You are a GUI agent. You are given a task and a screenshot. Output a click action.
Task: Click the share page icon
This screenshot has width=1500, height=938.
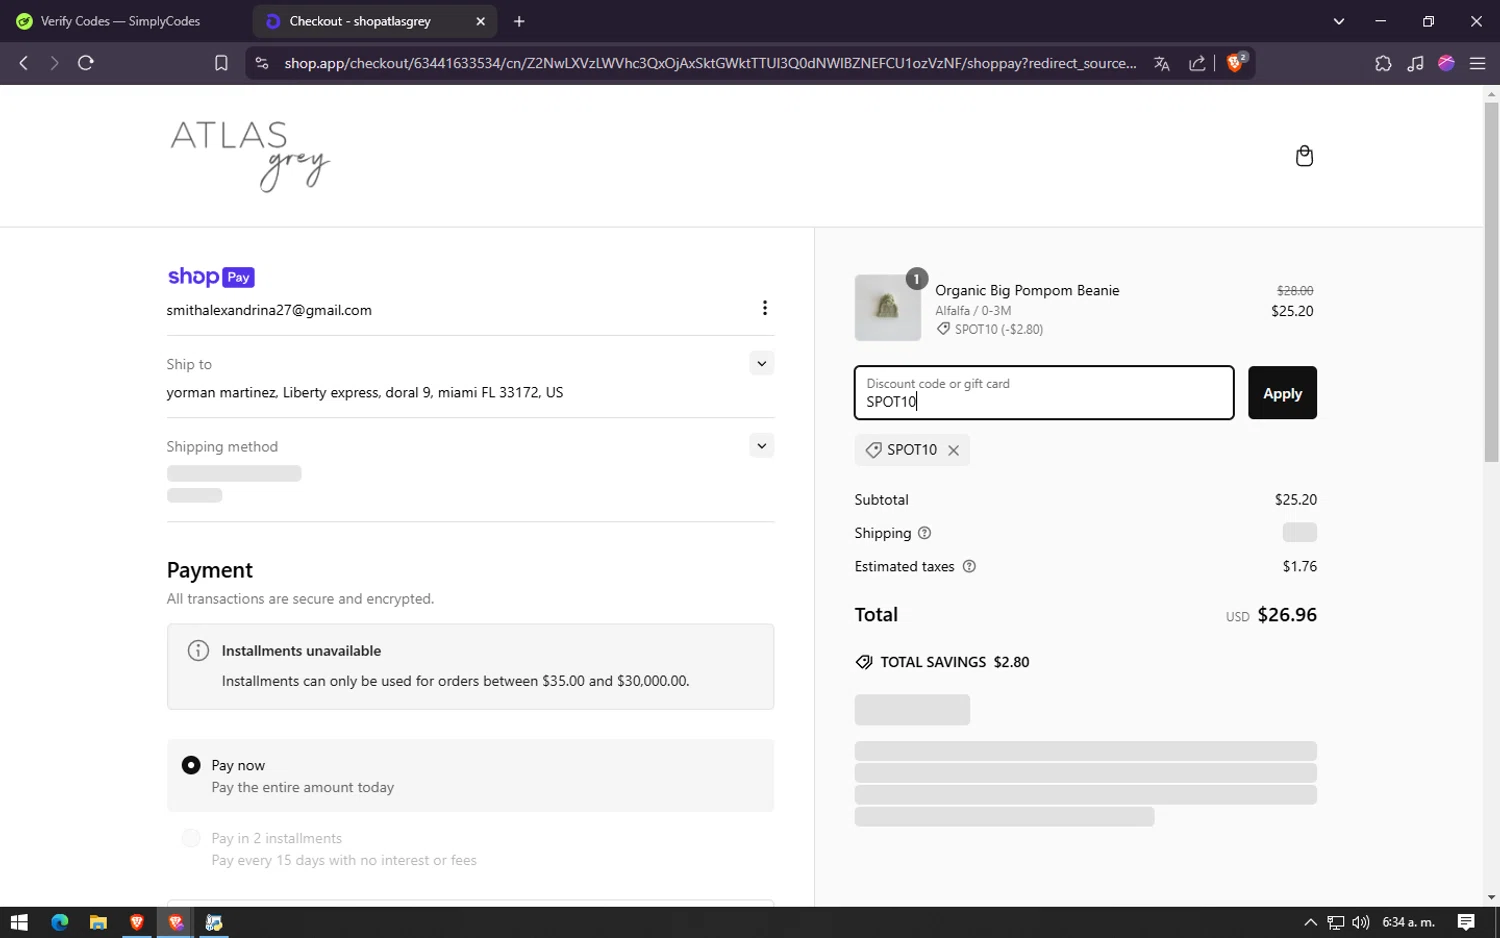point(1197,63)
